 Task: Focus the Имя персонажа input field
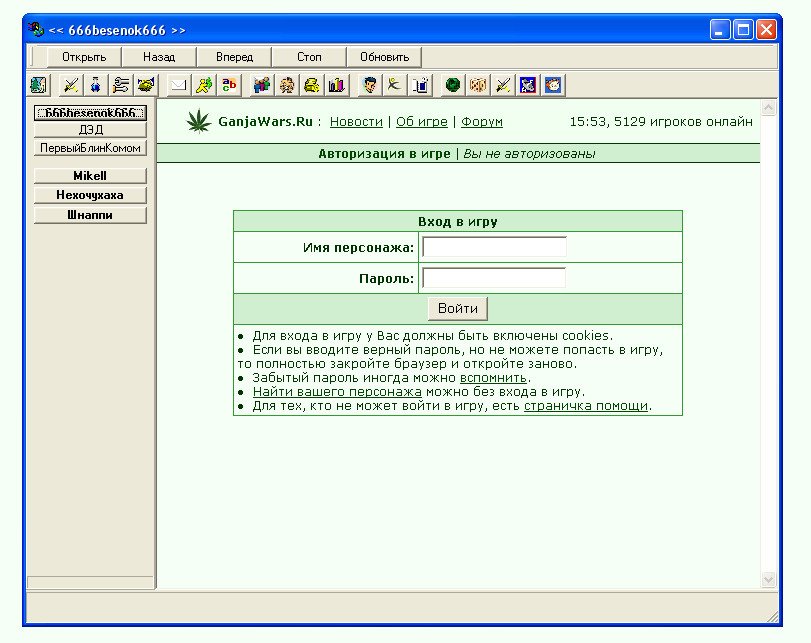494,247
